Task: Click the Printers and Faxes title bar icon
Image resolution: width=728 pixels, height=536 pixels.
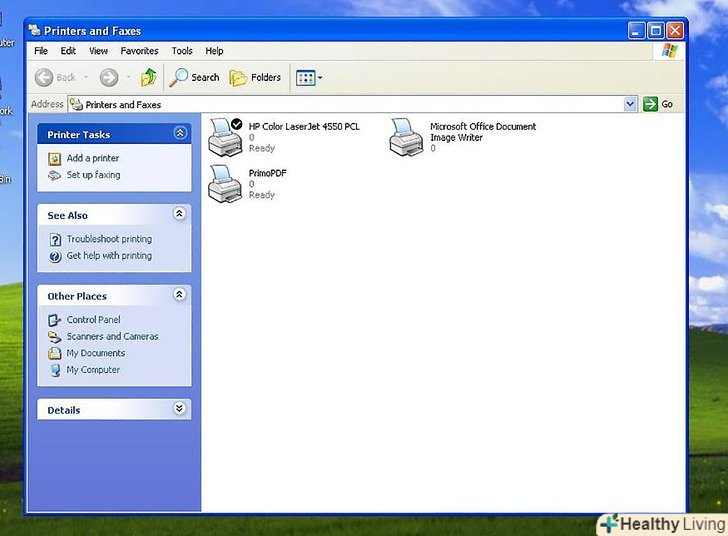Action: click(x=34, y=31)
